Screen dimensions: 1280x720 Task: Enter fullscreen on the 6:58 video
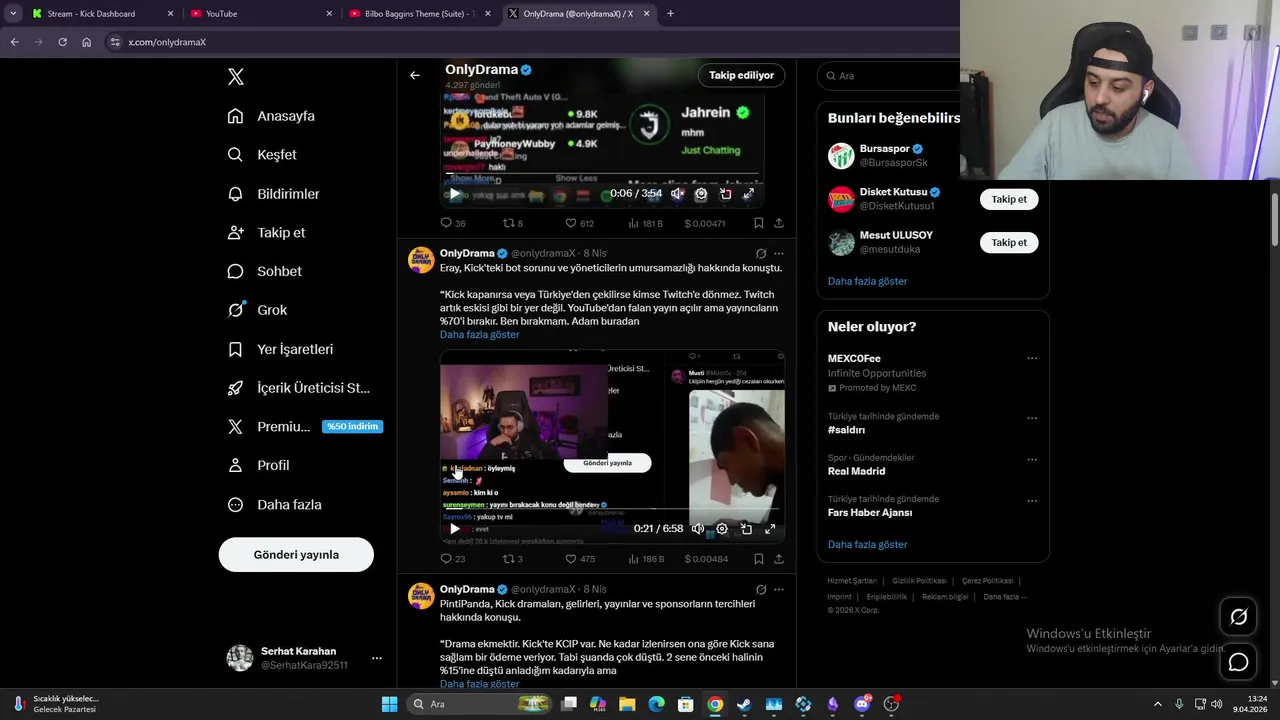coord(770,529)
